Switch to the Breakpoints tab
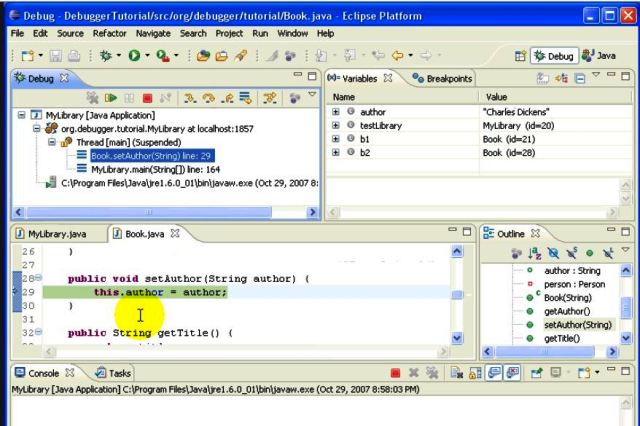640x426 pixels. 442,78
